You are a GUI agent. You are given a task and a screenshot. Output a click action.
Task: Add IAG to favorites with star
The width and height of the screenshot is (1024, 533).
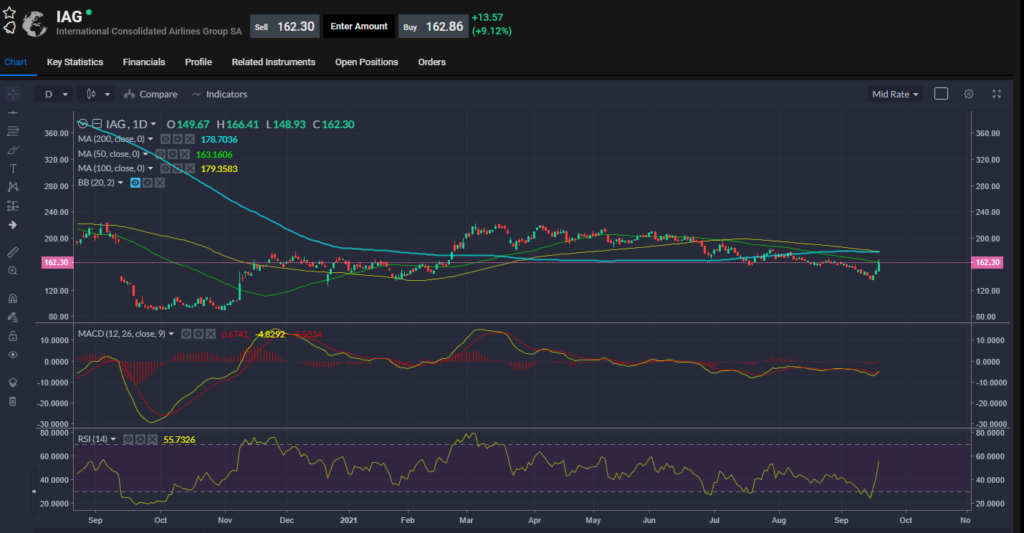click(x=9, y=13)
